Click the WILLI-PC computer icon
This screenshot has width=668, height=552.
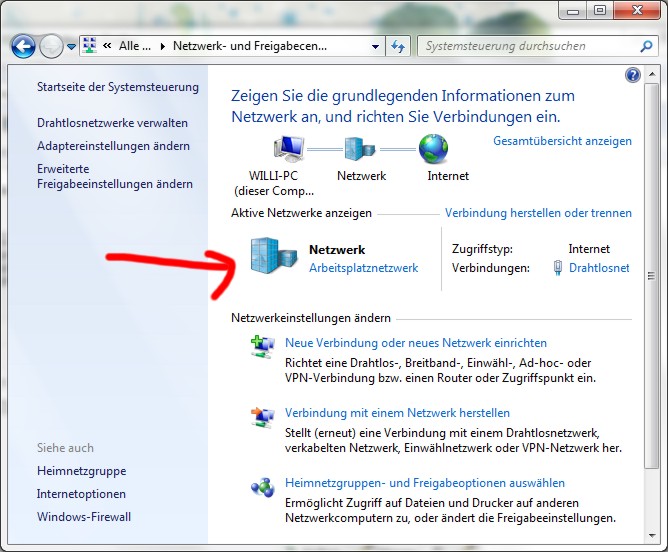pos(289,151)
